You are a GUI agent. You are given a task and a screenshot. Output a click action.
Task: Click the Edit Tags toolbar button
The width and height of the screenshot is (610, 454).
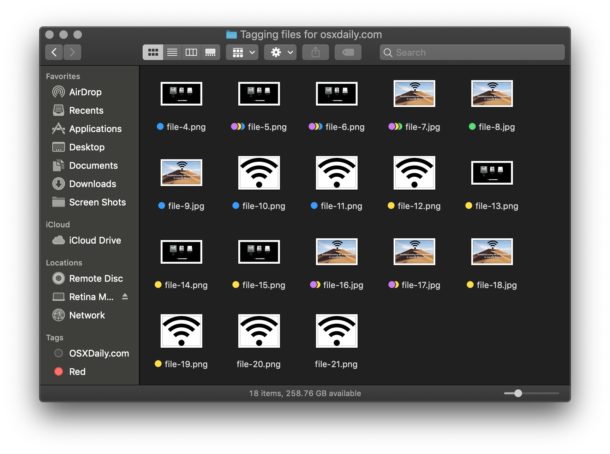(347, 52)
